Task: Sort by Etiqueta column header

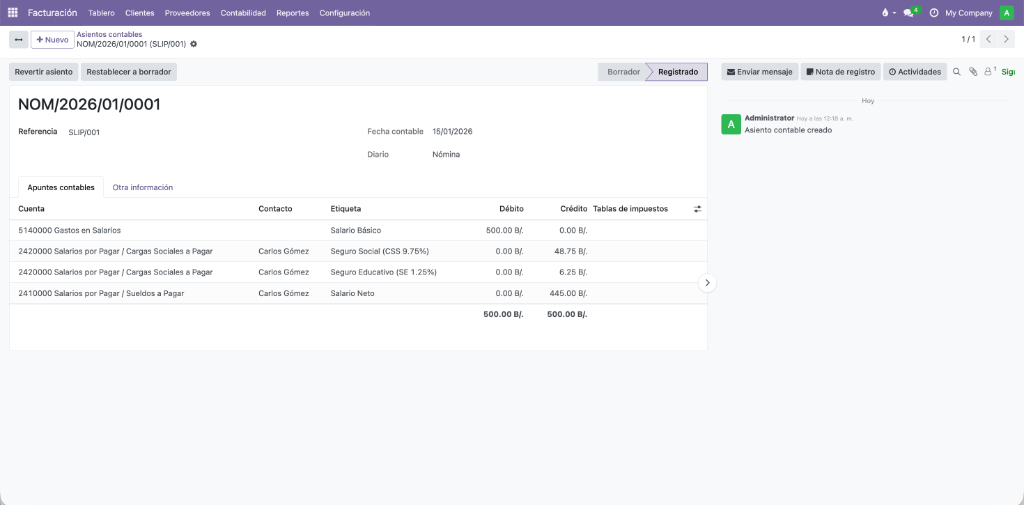Action: coord(345,209)
